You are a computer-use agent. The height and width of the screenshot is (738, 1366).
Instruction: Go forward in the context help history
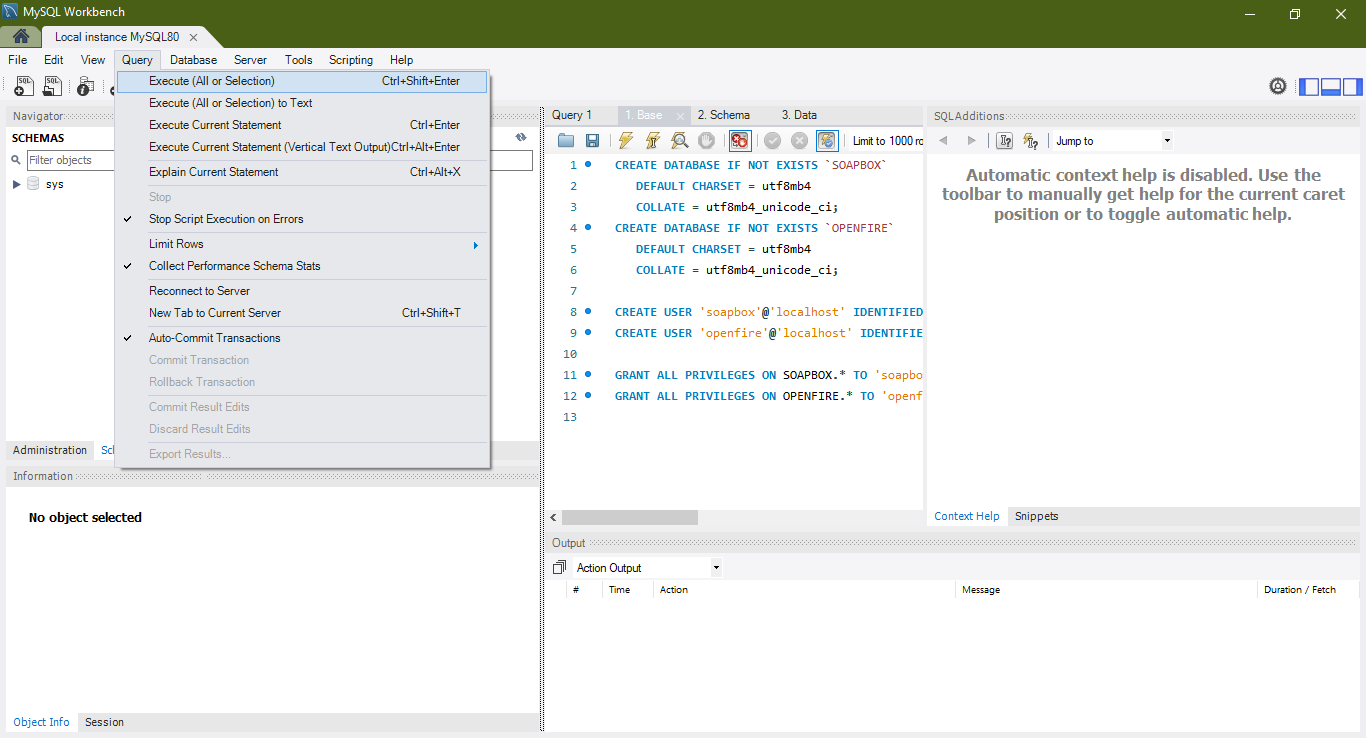click(x=971, y=141)
